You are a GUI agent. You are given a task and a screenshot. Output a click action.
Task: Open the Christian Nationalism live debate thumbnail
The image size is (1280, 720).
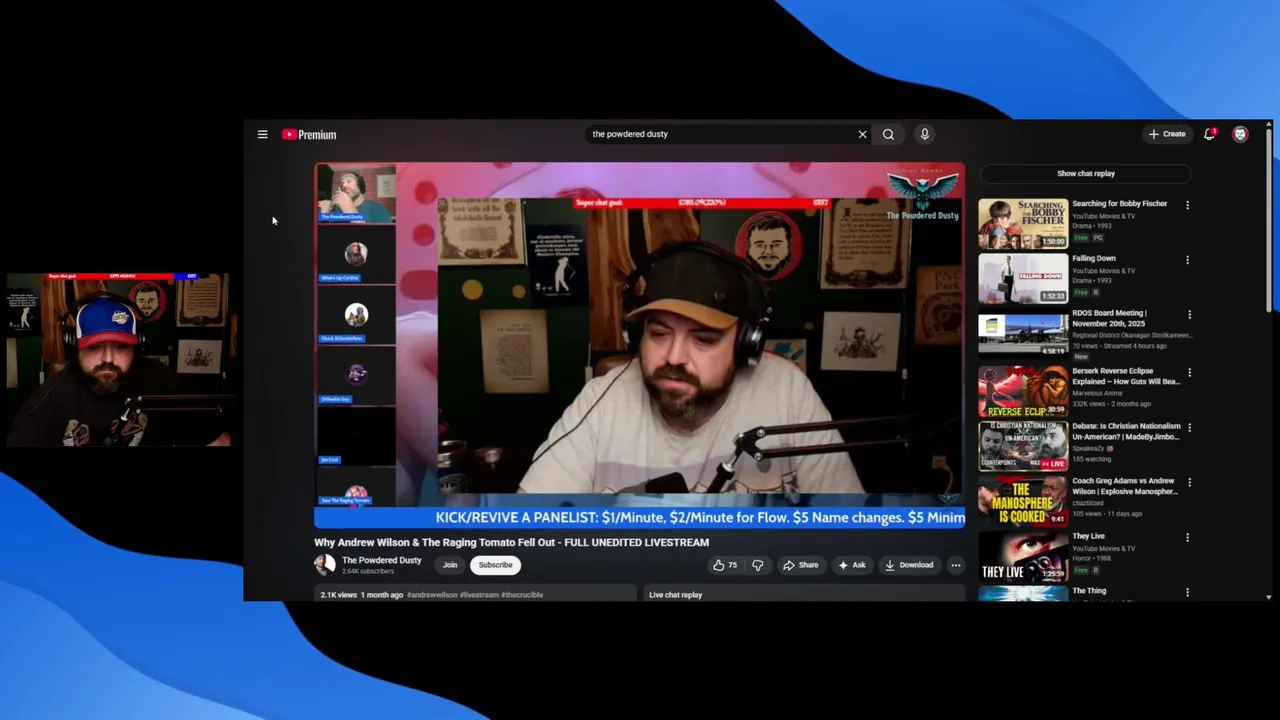[x=1023, y=446]
